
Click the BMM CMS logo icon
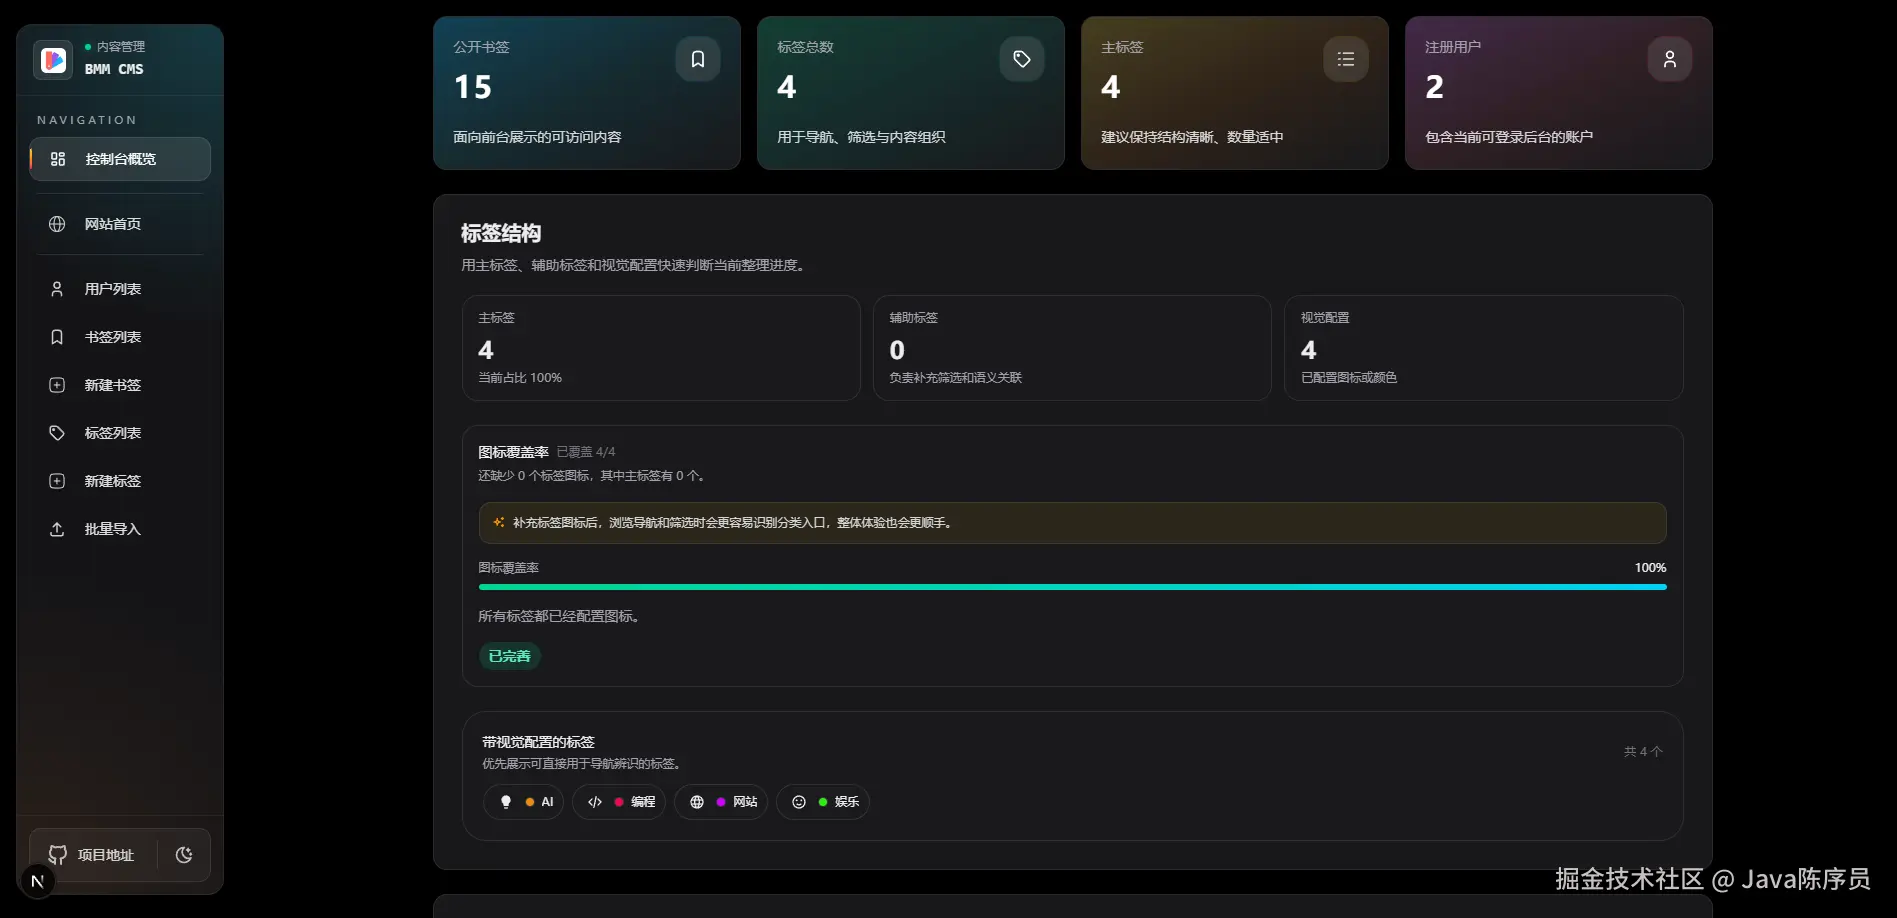[x=53, y=60]
